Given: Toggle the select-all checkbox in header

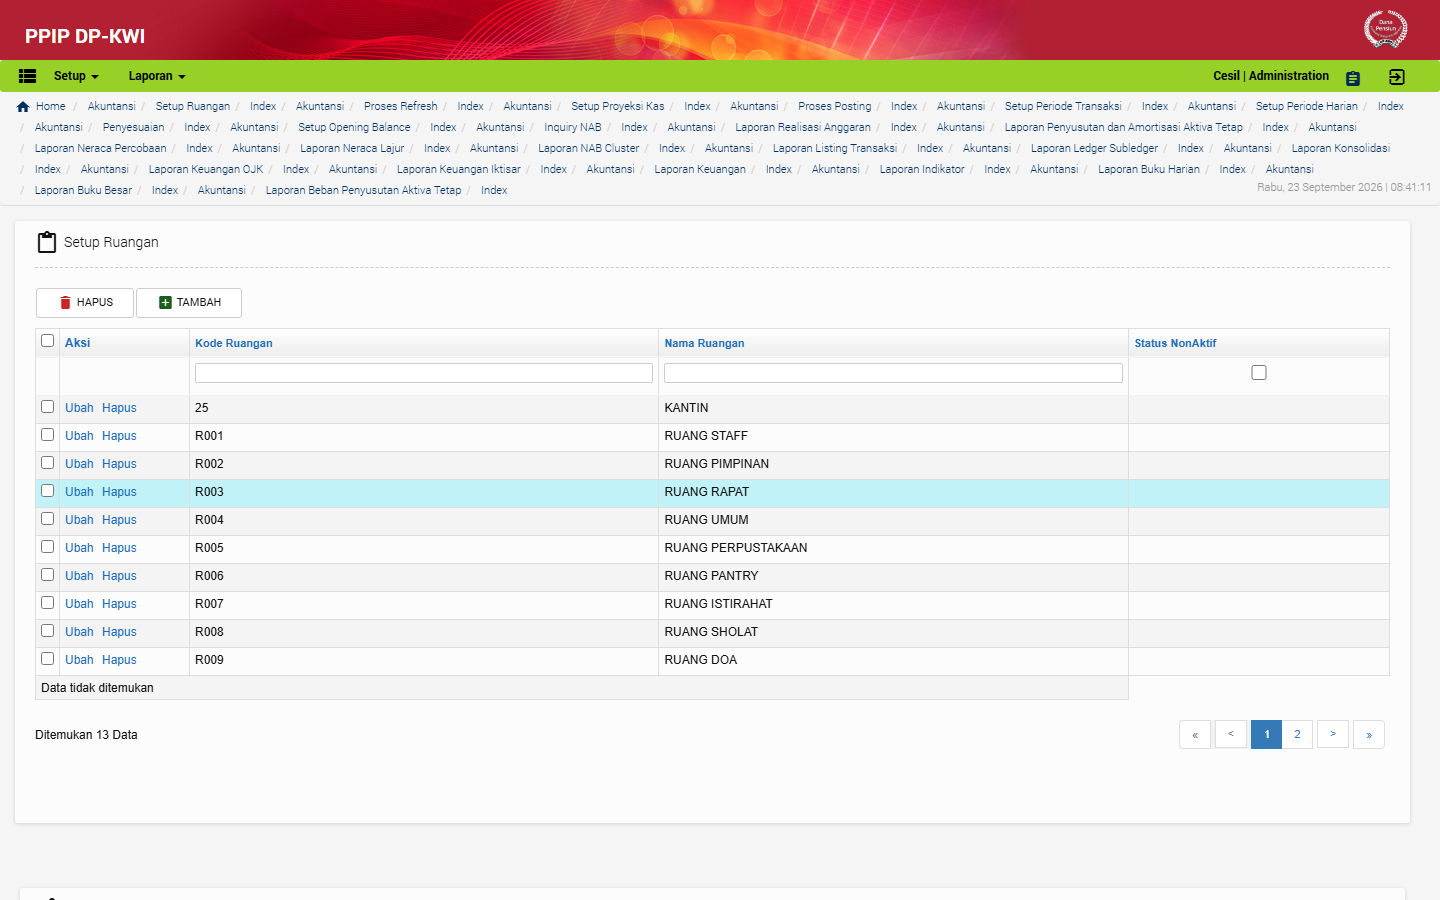Looking at the screenshot, I should pyautogui.click(x=47, y=341).
